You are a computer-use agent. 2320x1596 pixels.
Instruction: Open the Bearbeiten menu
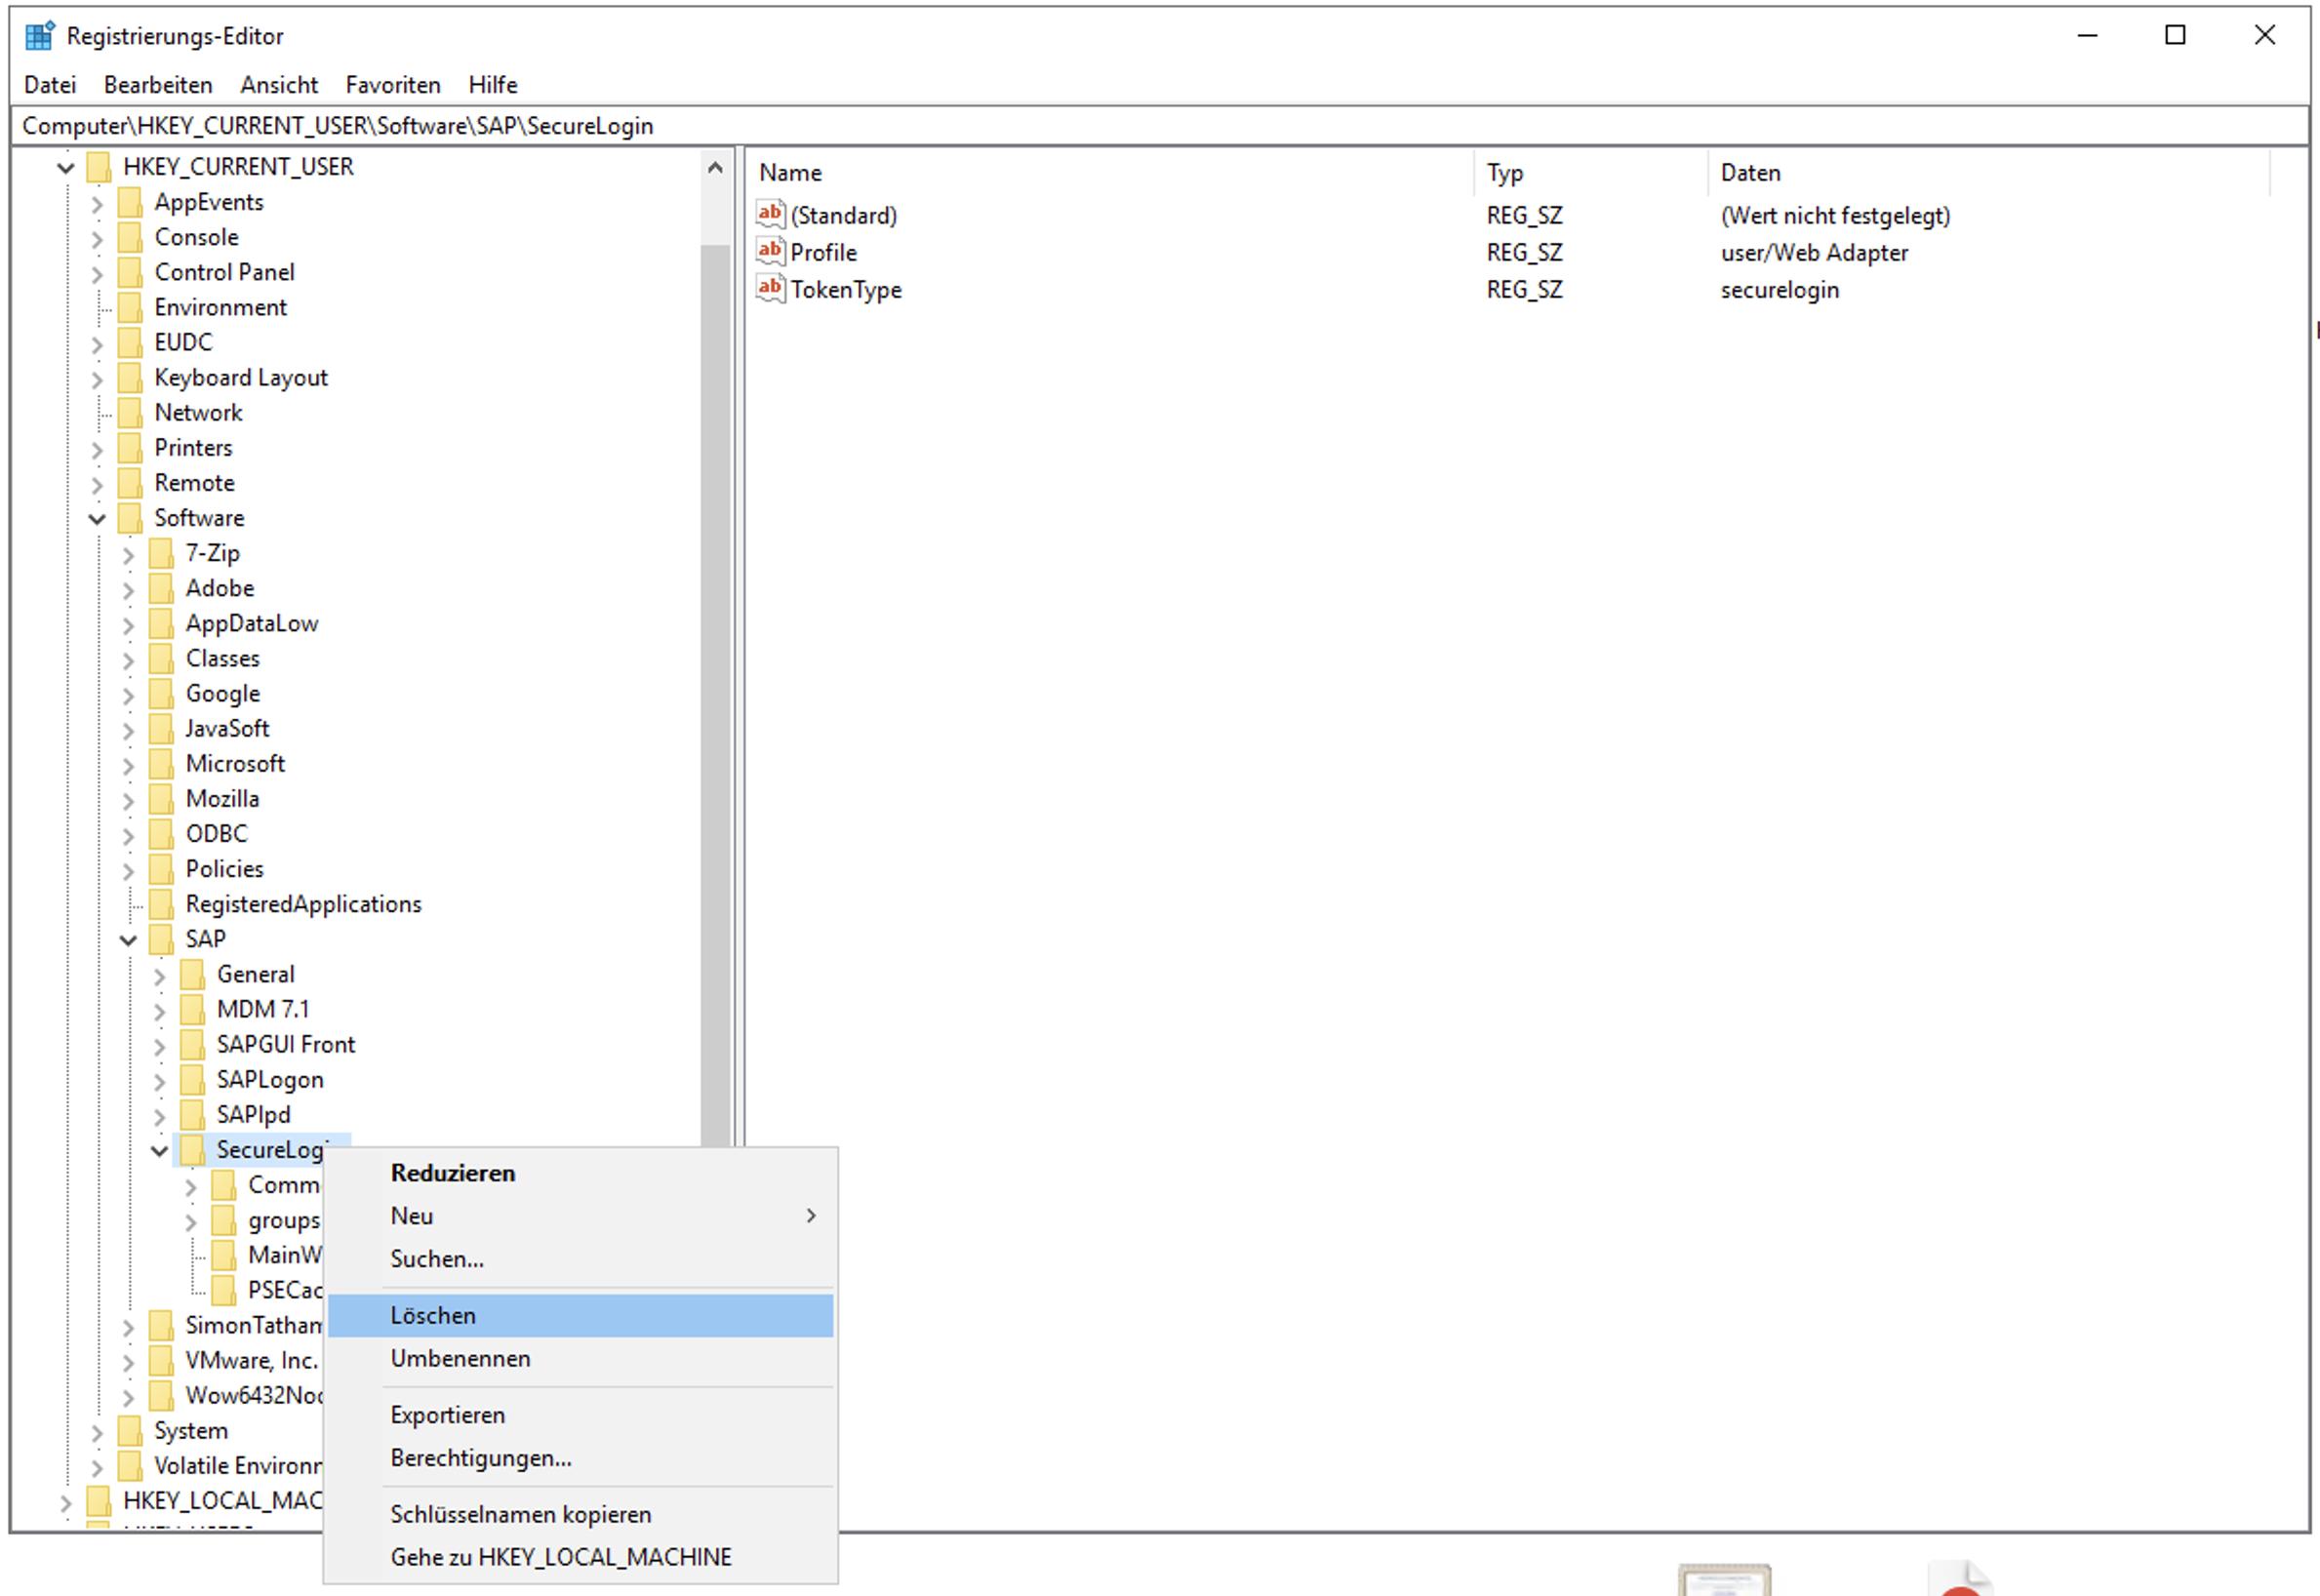coord(158,85)
